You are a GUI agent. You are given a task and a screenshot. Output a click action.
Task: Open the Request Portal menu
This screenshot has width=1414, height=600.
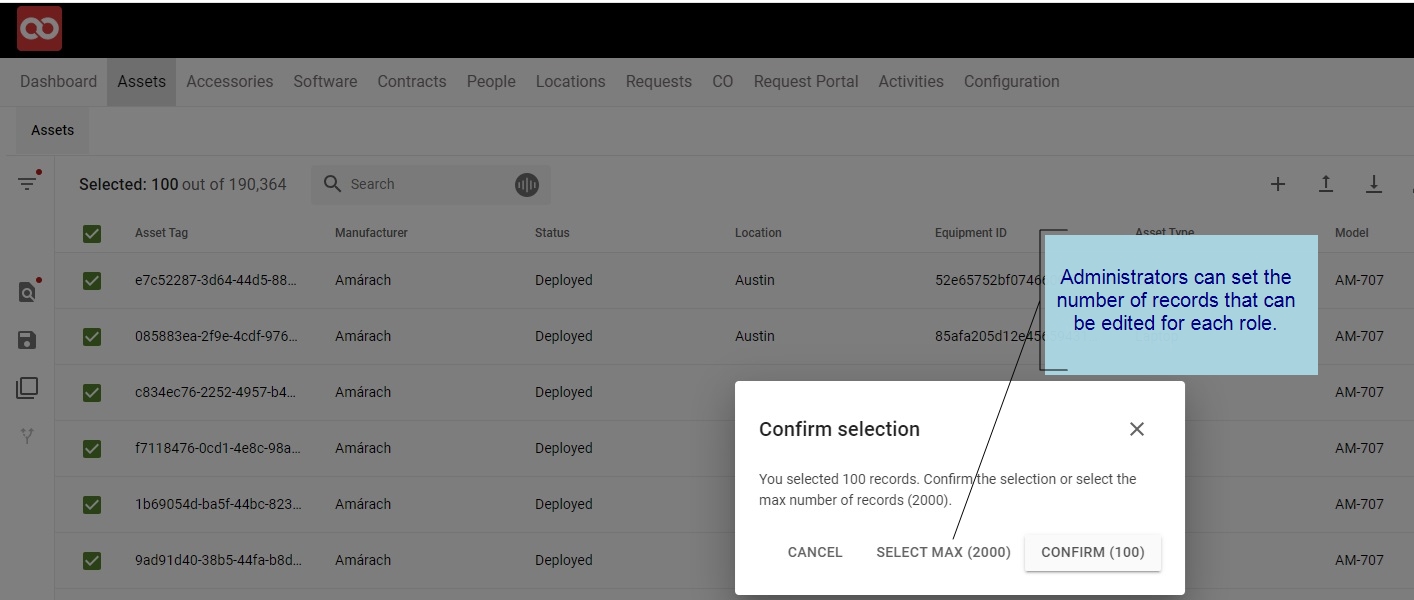point(806,82)
